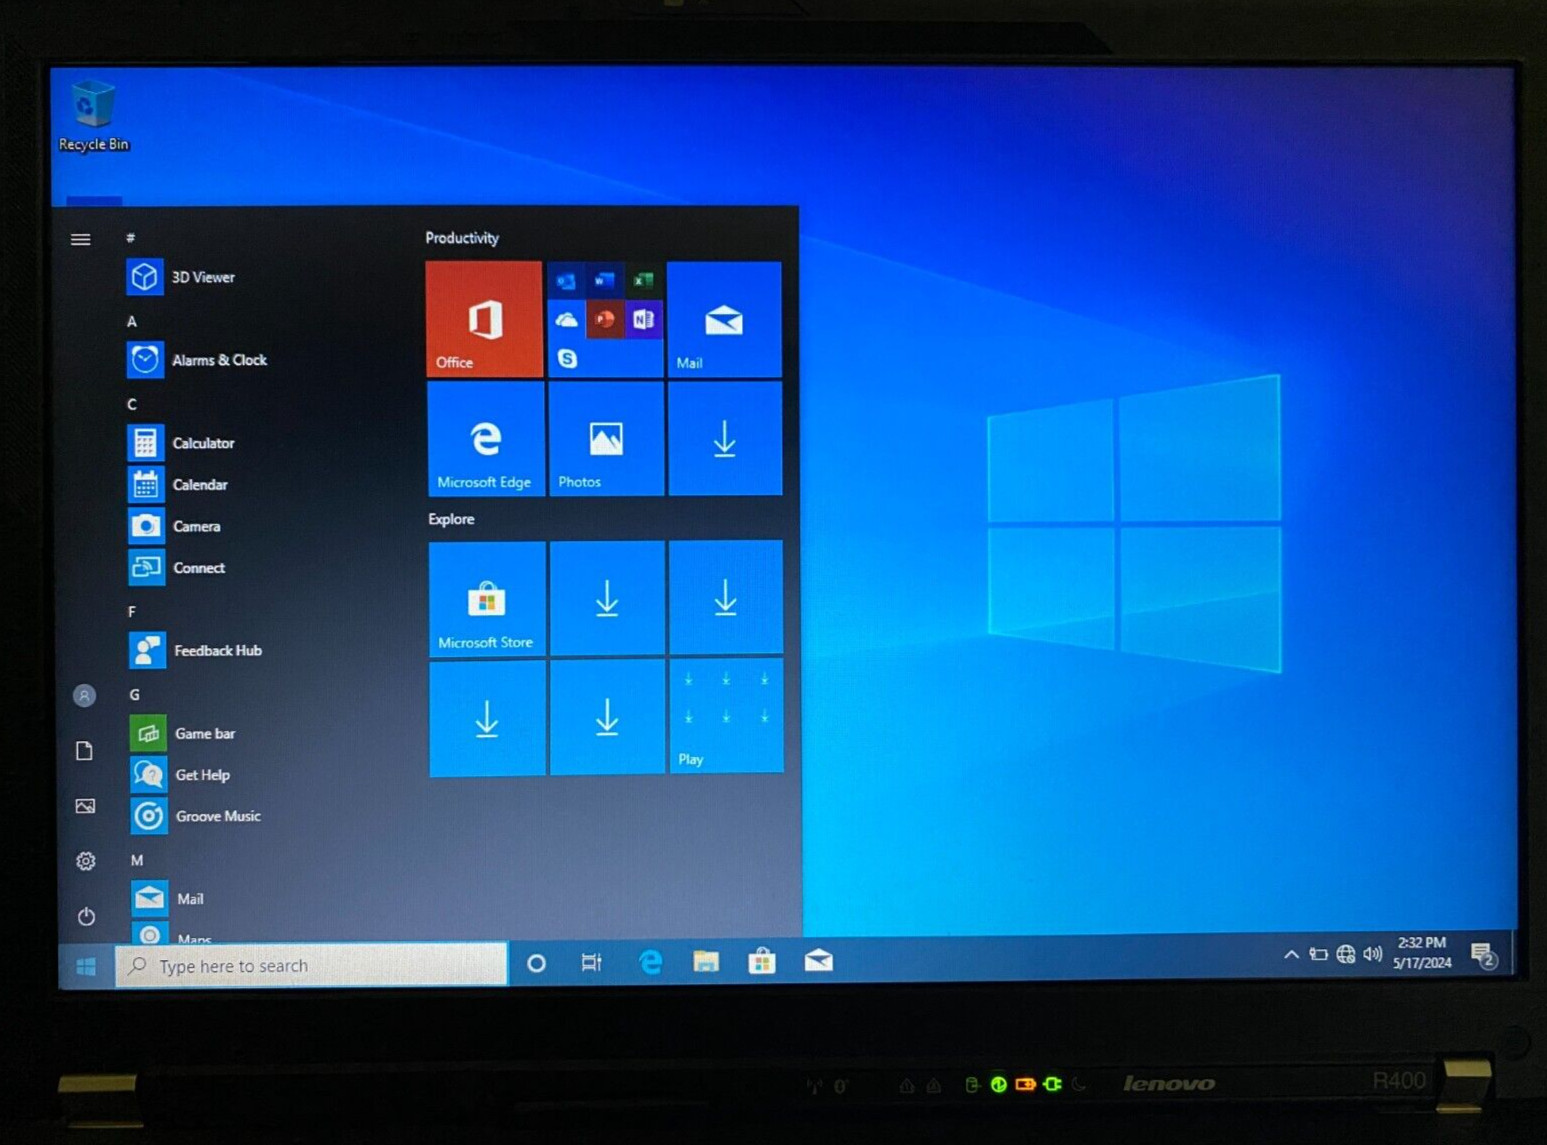The image size is (1547, 1145).
Task: Jump to letter C section header
Action: point(132,404)
